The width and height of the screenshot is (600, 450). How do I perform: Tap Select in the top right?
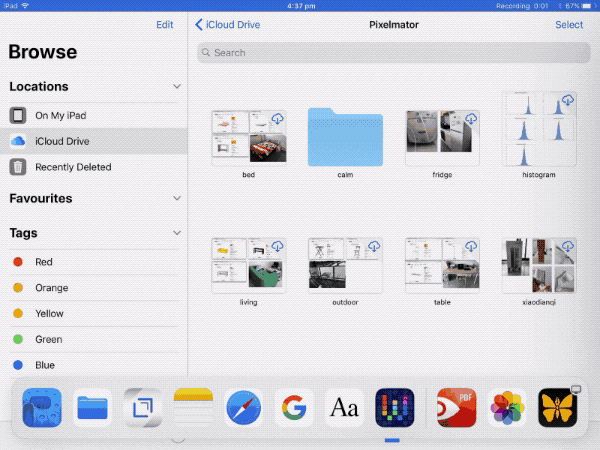coord(569,25)
